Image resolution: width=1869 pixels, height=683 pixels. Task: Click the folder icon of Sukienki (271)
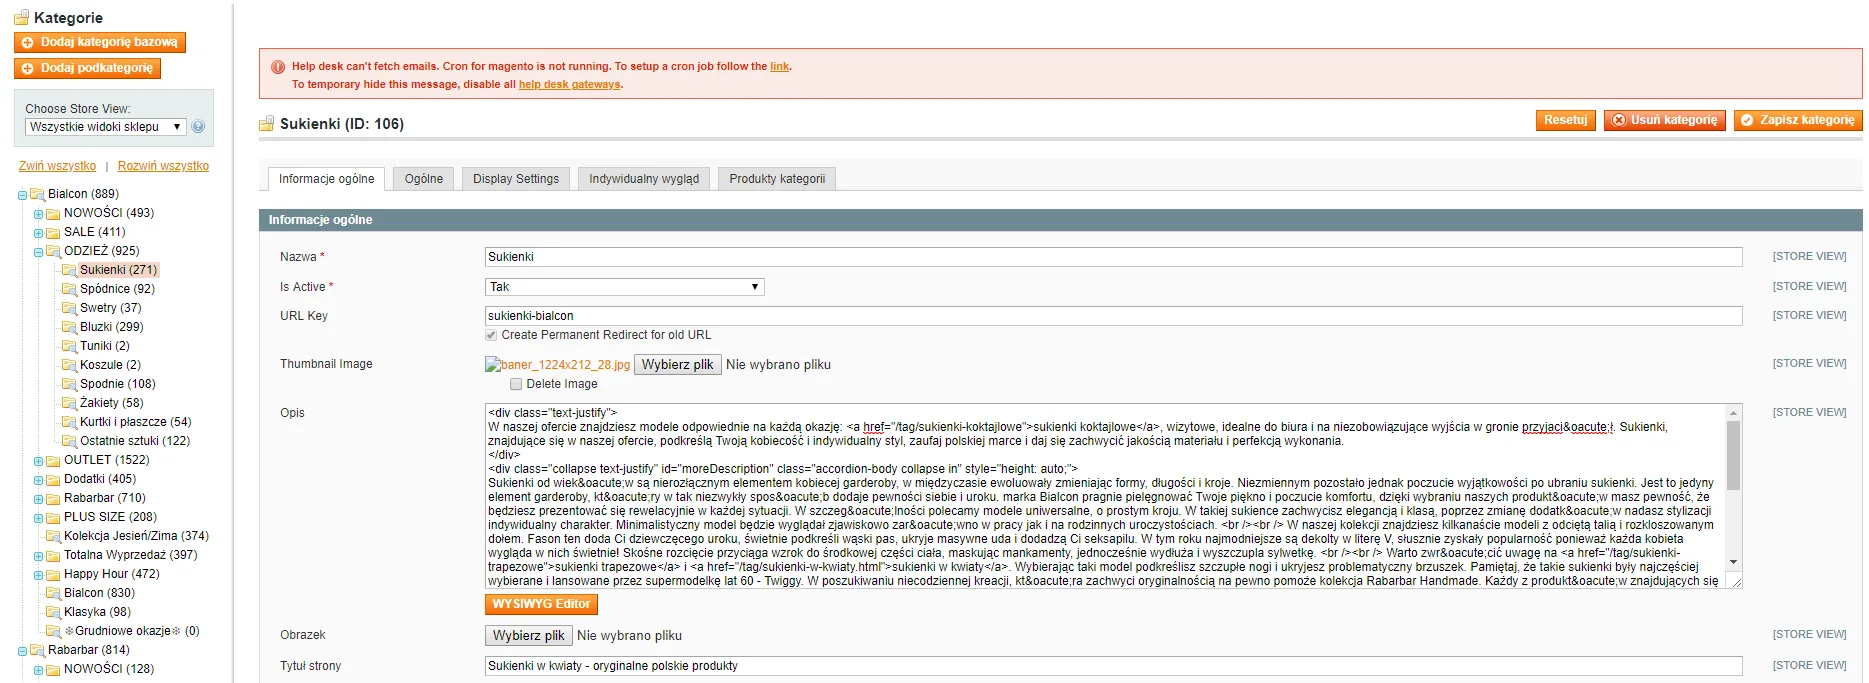coord(69,270)
